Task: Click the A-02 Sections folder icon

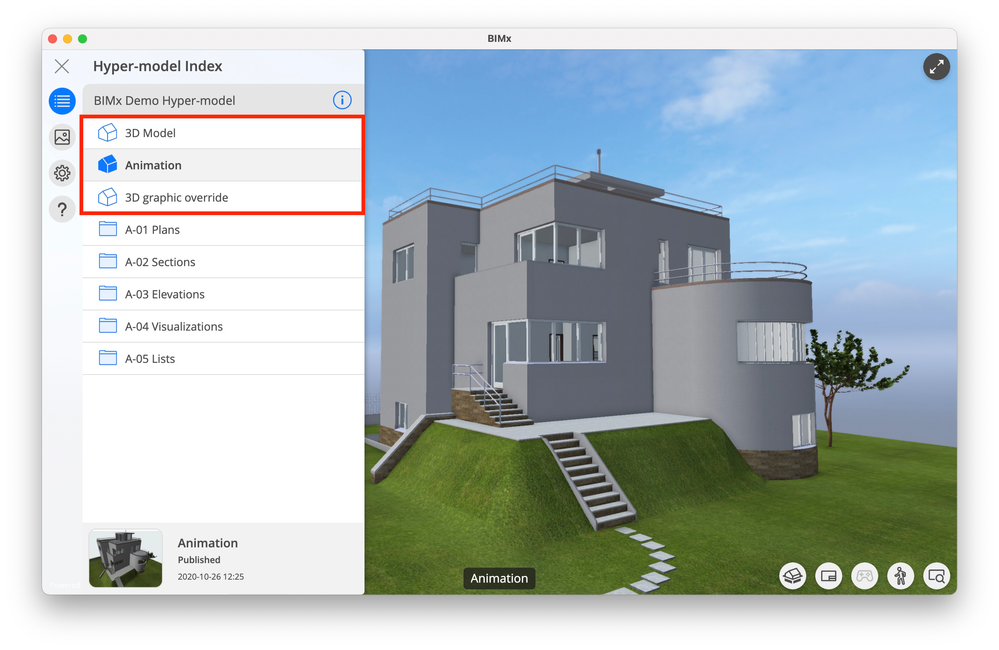Action: tap(108, 261)
